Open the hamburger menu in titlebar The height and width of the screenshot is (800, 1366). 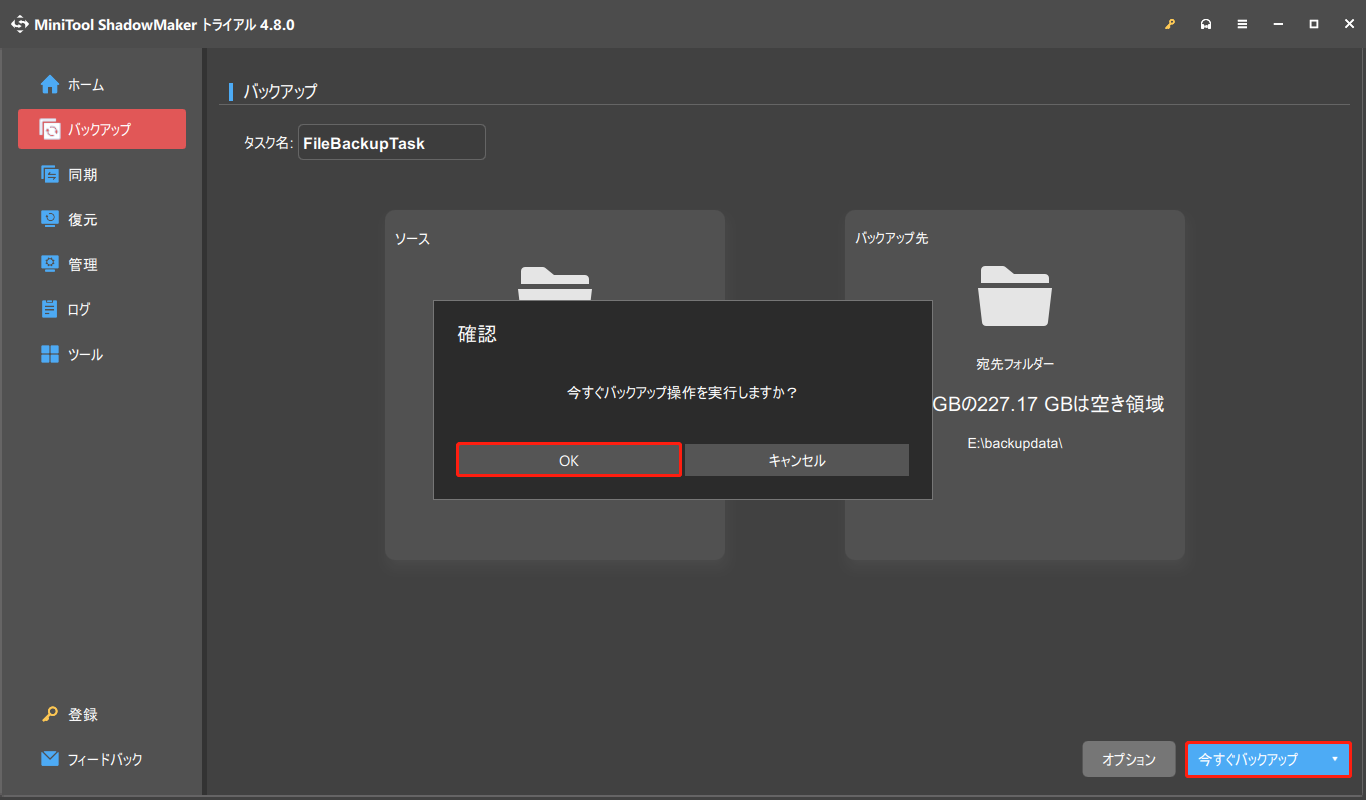(1242, 23)
